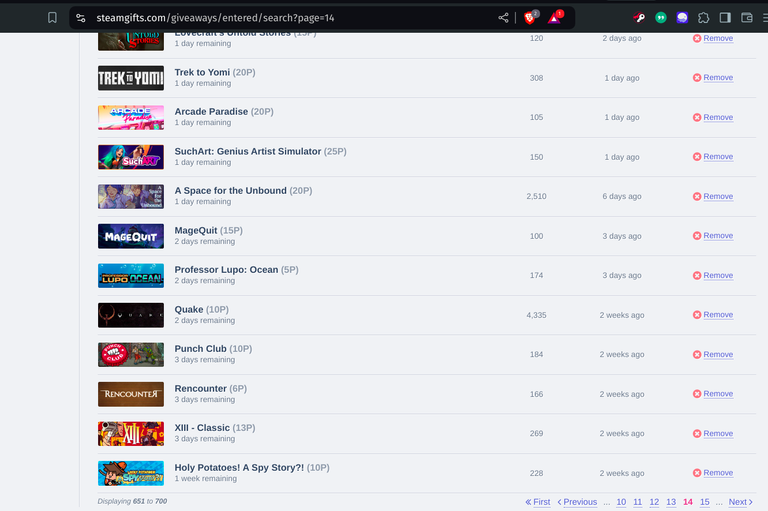
Task: Click red remove icon for Trek to Yomi
Action: [x=697, y=77]
